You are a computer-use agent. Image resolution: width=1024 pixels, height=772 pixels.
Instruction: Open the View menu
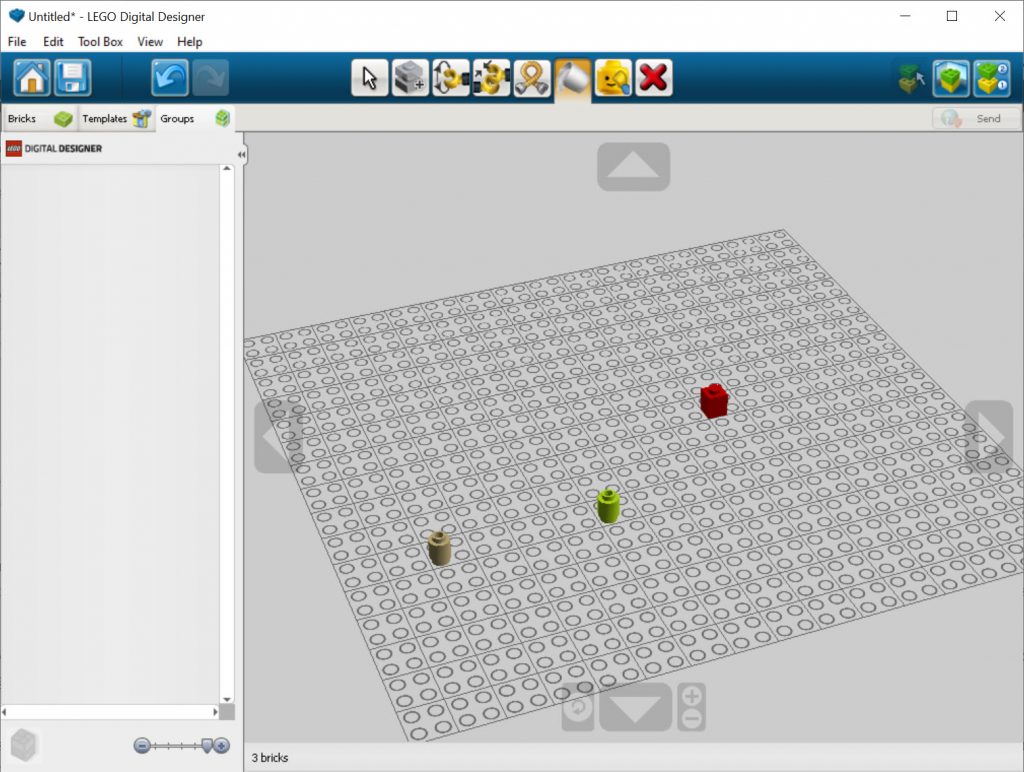[x=150, y=42]
